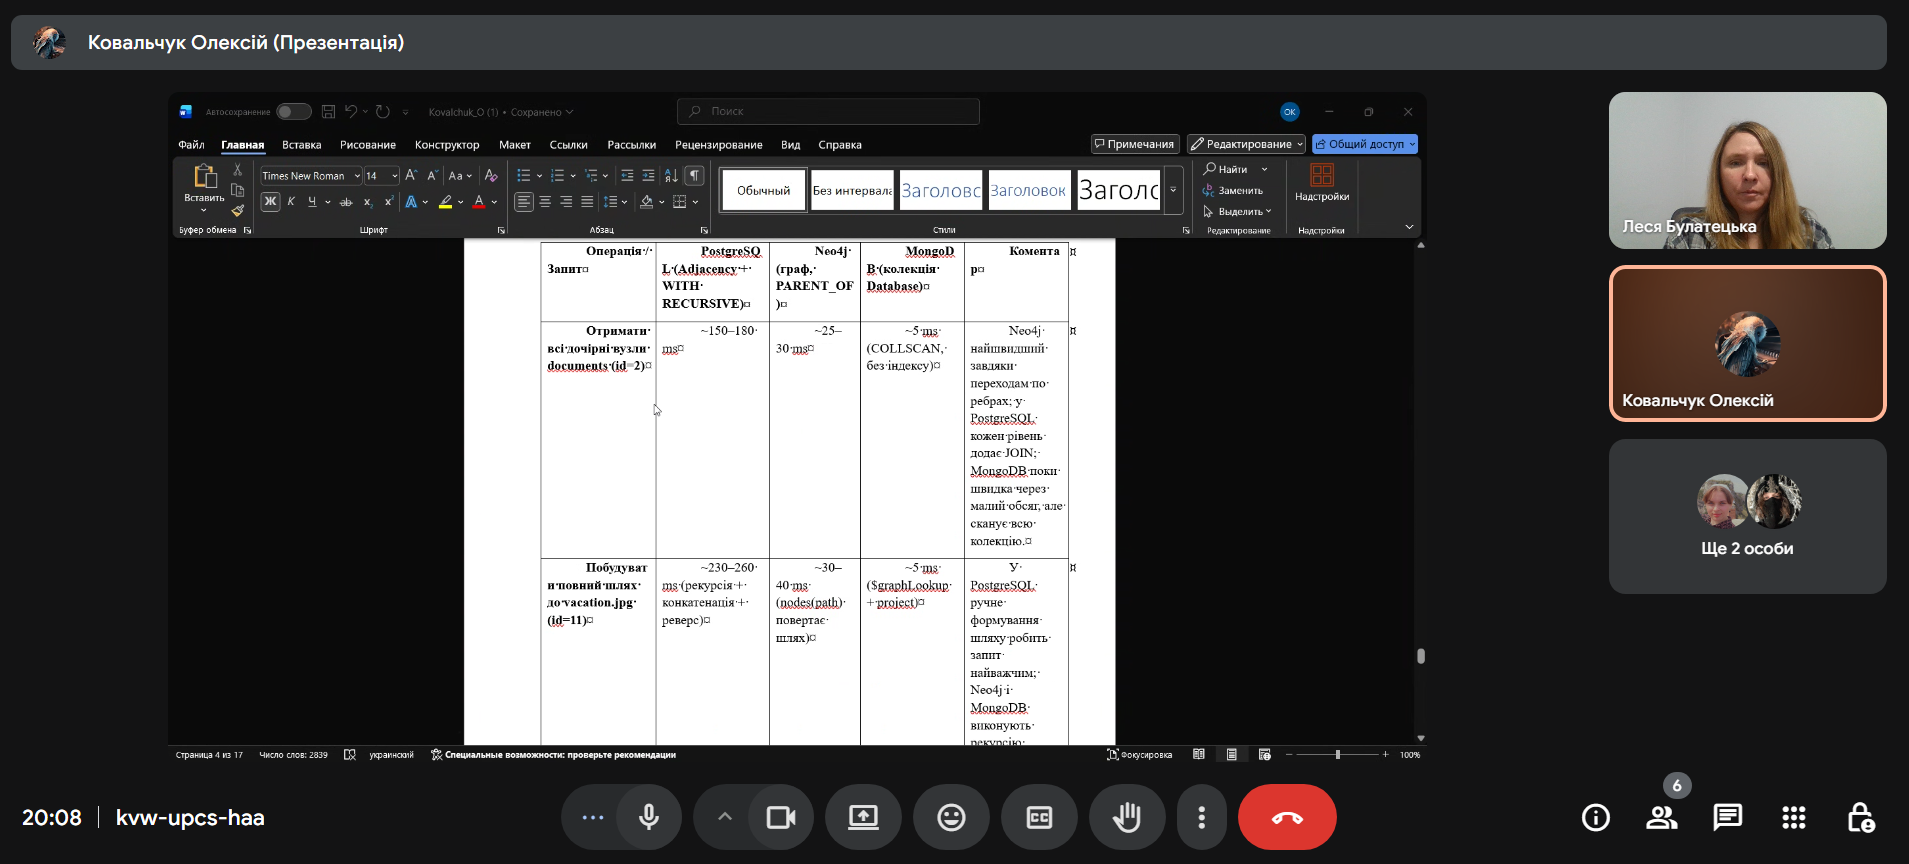Click the present screen icon
Viewport: 1909px width, 864px height.
tap(863, 817)
